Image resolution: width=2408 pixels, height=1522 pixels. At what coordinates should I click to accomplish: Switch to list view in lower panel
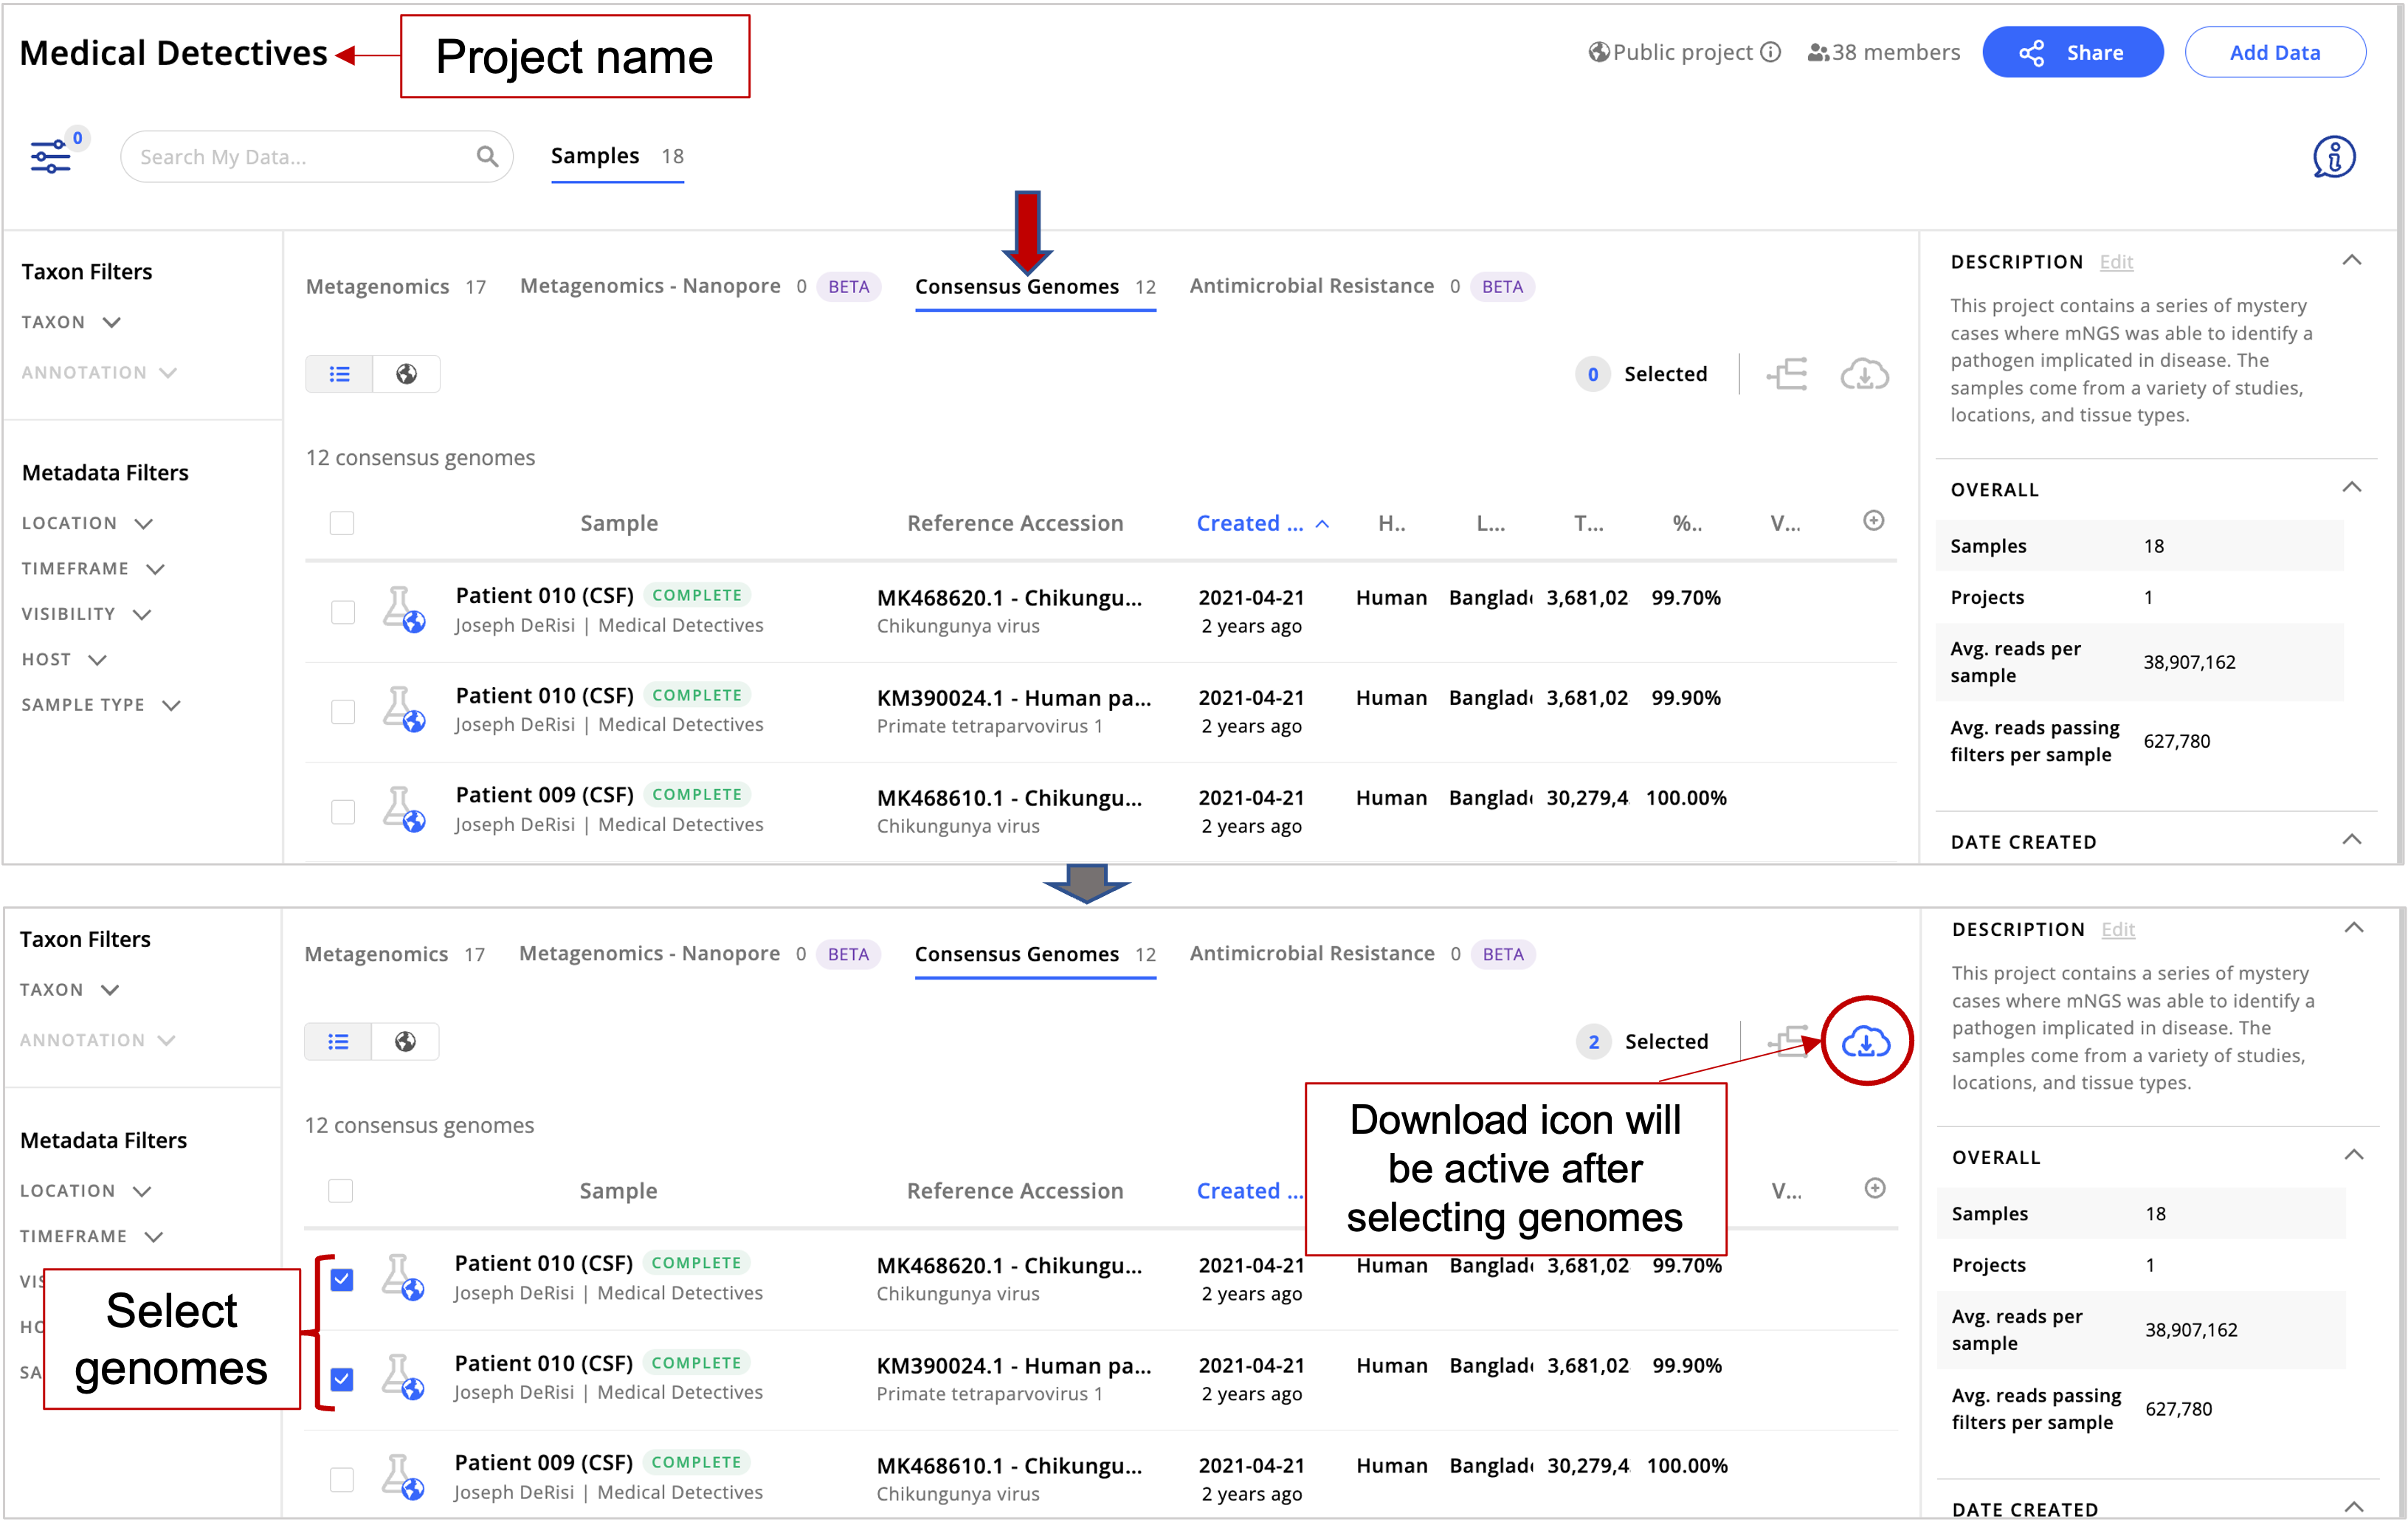338,1042
